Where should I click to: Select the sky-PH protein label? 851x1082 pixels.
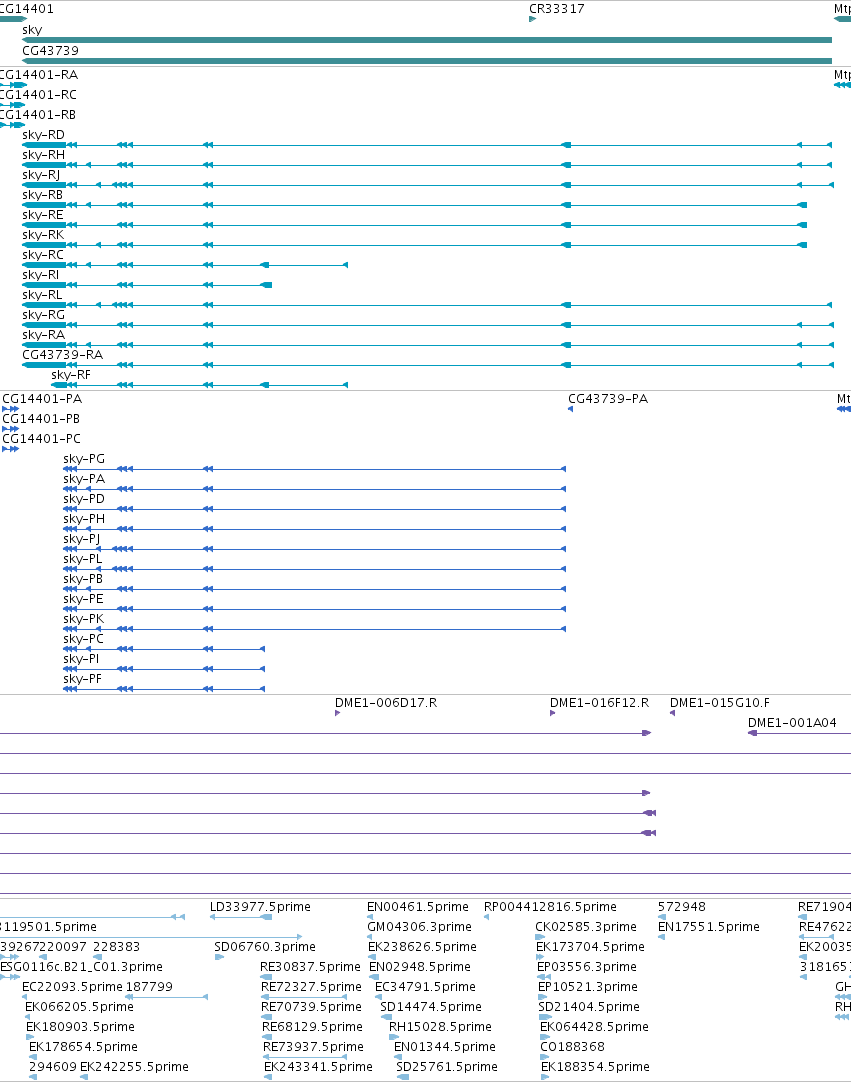84,519
